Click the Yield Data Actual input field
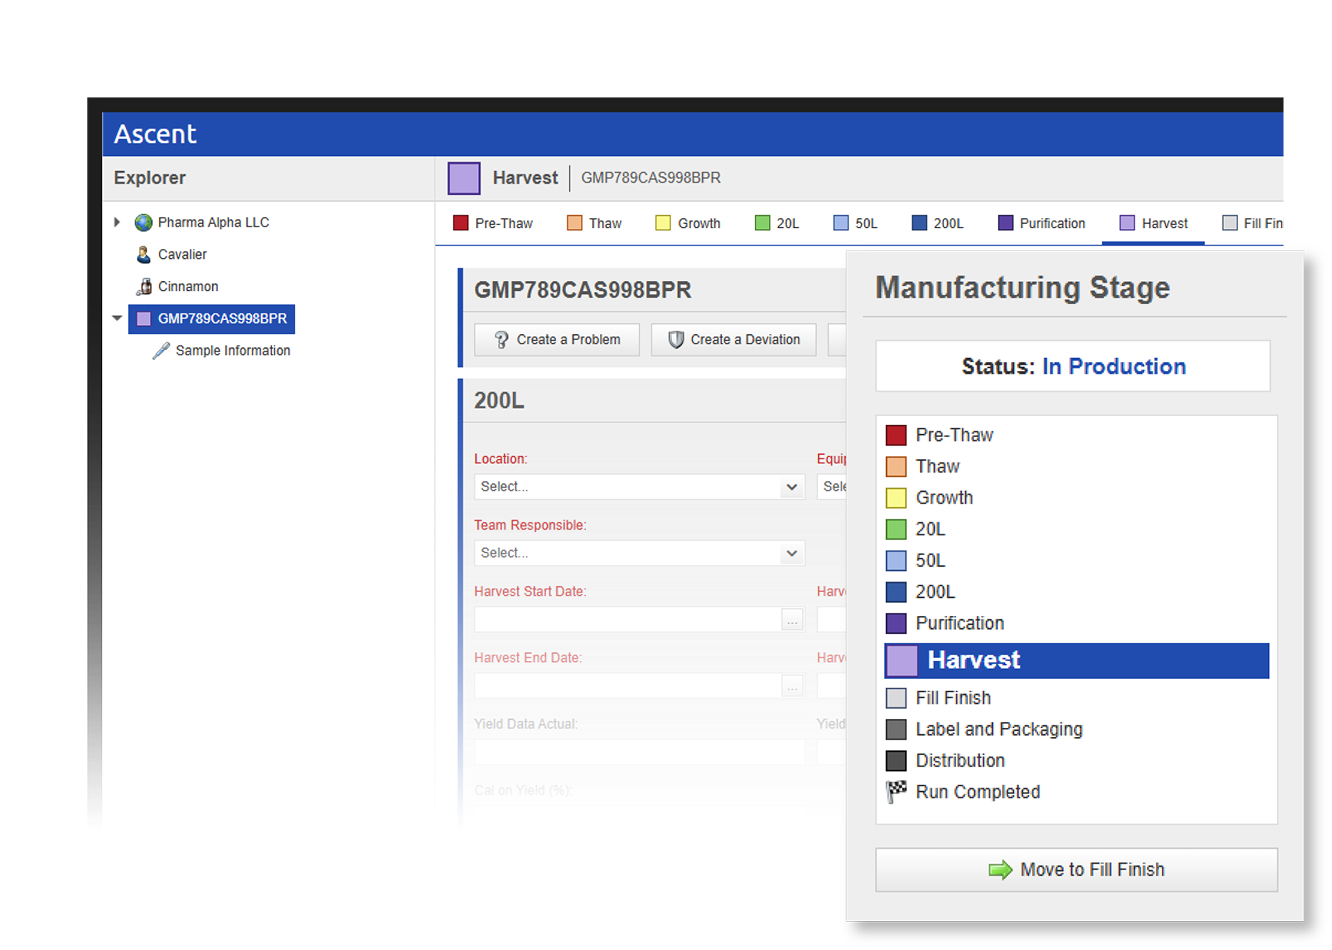The width and height of the screenshot is (1332, 950). click(639, 751)
